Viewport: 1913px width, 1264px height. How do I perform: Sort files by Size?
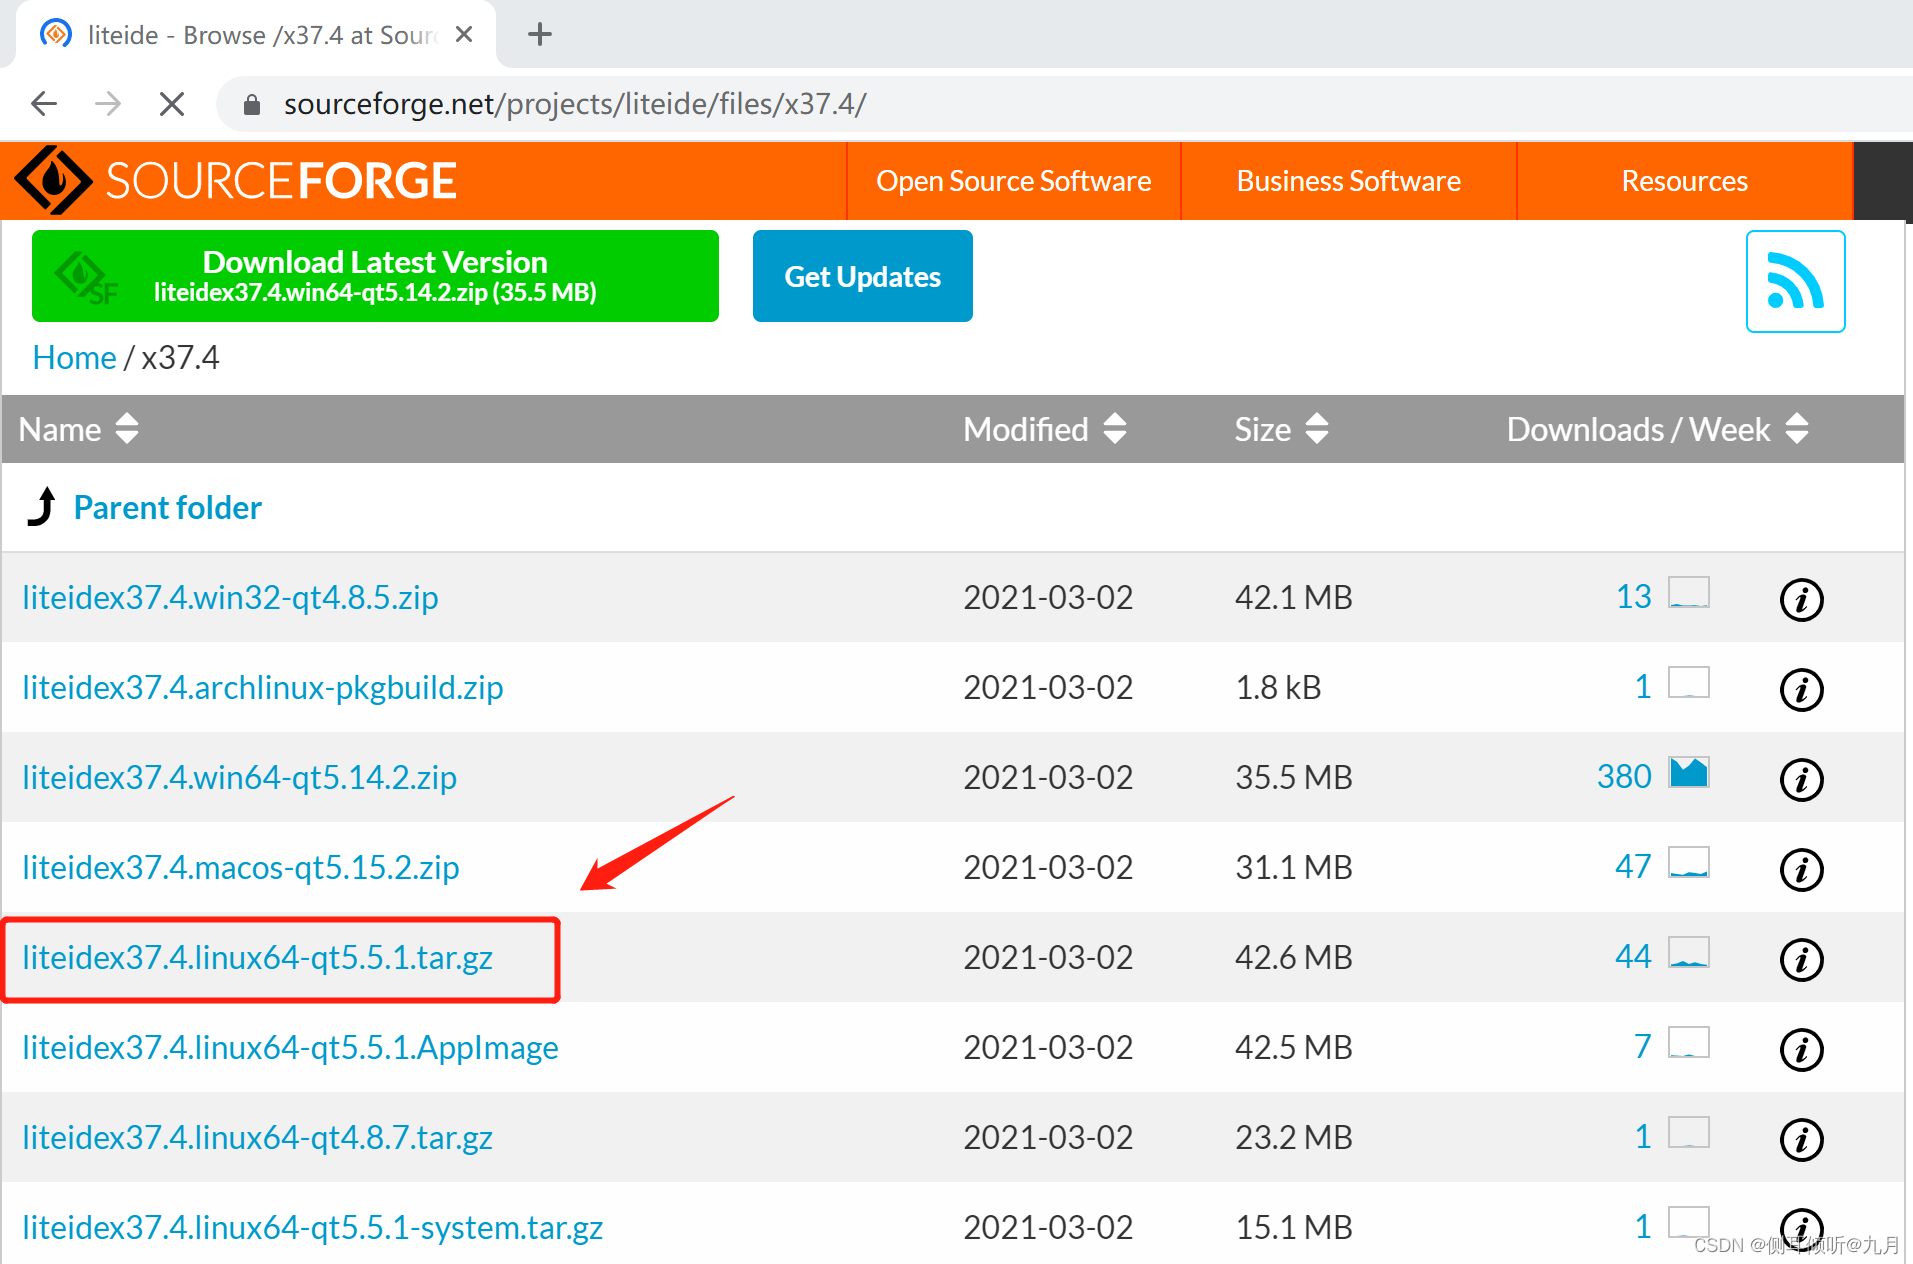1281,429
